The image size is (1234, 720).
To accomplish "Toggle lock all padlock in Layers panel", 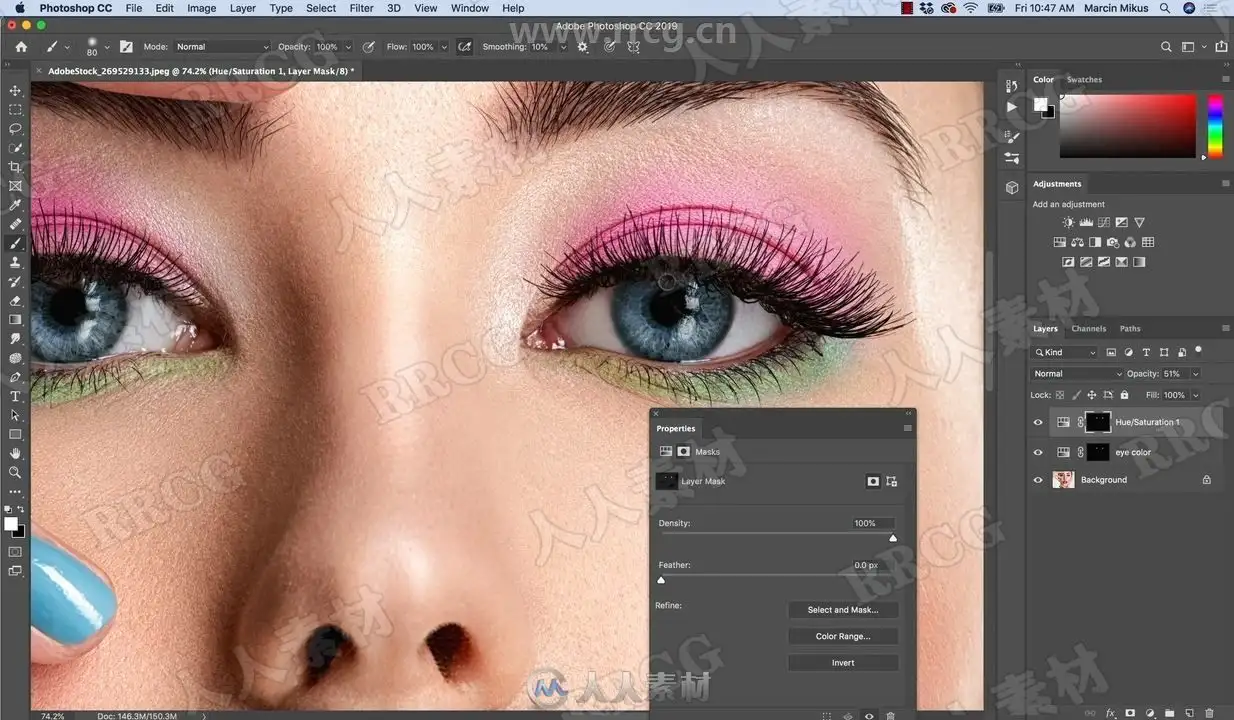I will (1124, 395).
